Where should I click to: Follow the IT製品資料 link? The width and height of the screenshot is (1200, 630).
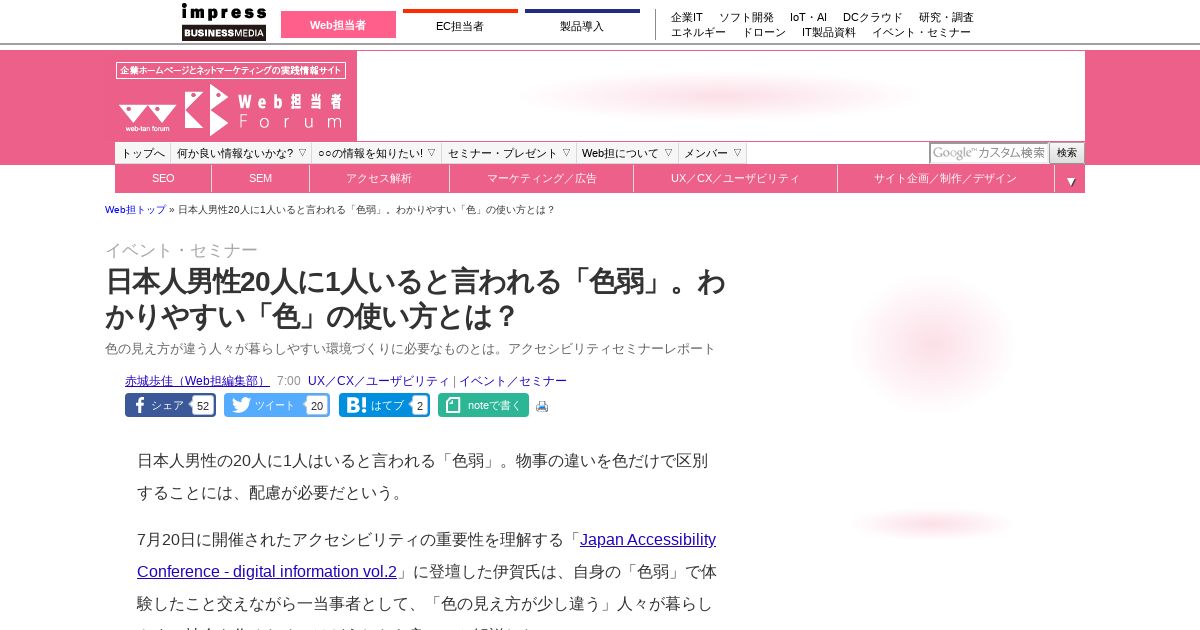coord(829,32)
